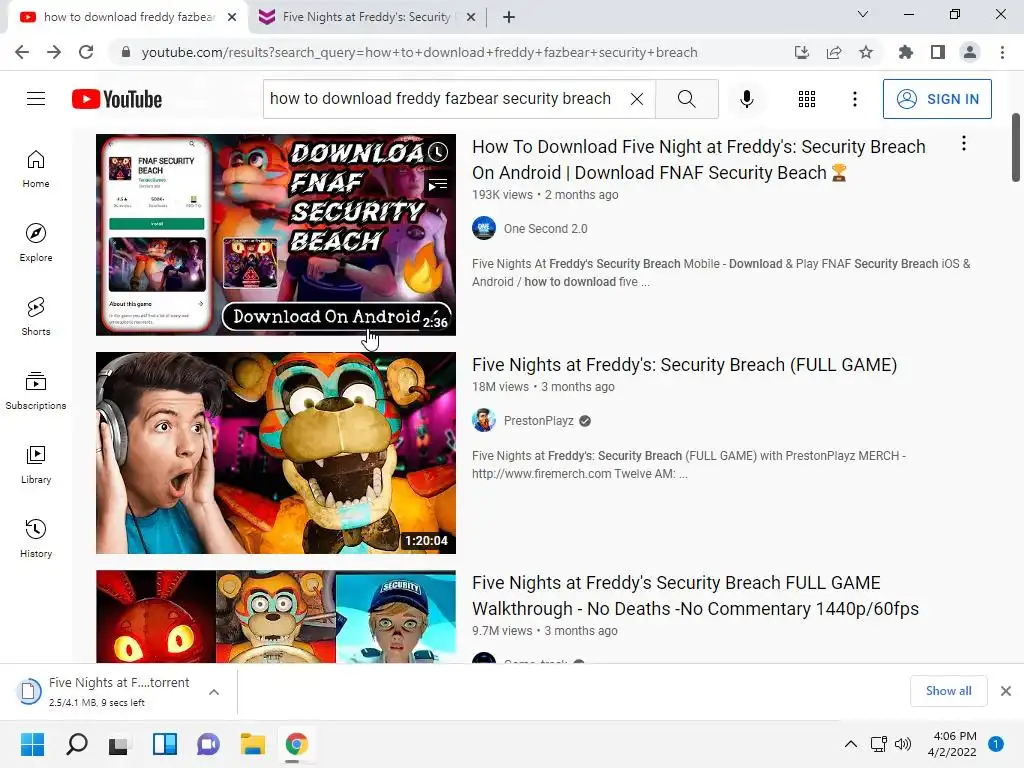This screenshot has width=1024, height=768.
Task: View site information lock icon
Action: pyautogui.click(x=126, y=52)
